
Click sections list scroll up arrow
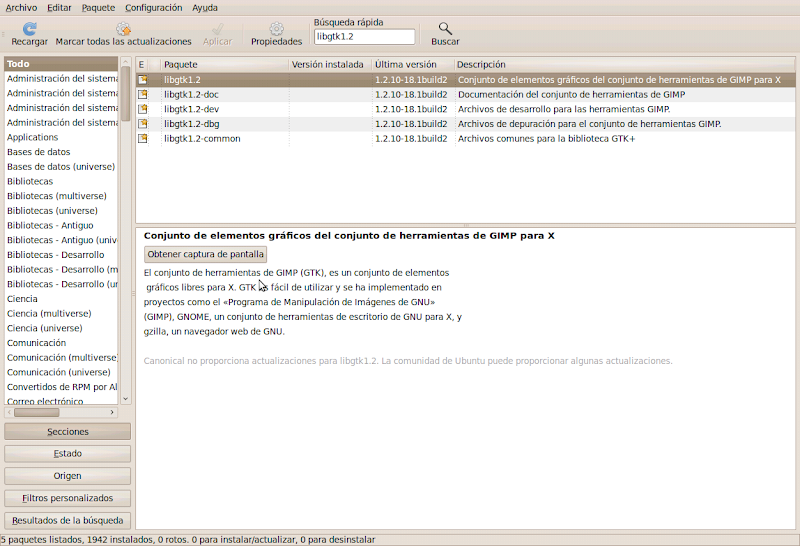click(126, 62)
